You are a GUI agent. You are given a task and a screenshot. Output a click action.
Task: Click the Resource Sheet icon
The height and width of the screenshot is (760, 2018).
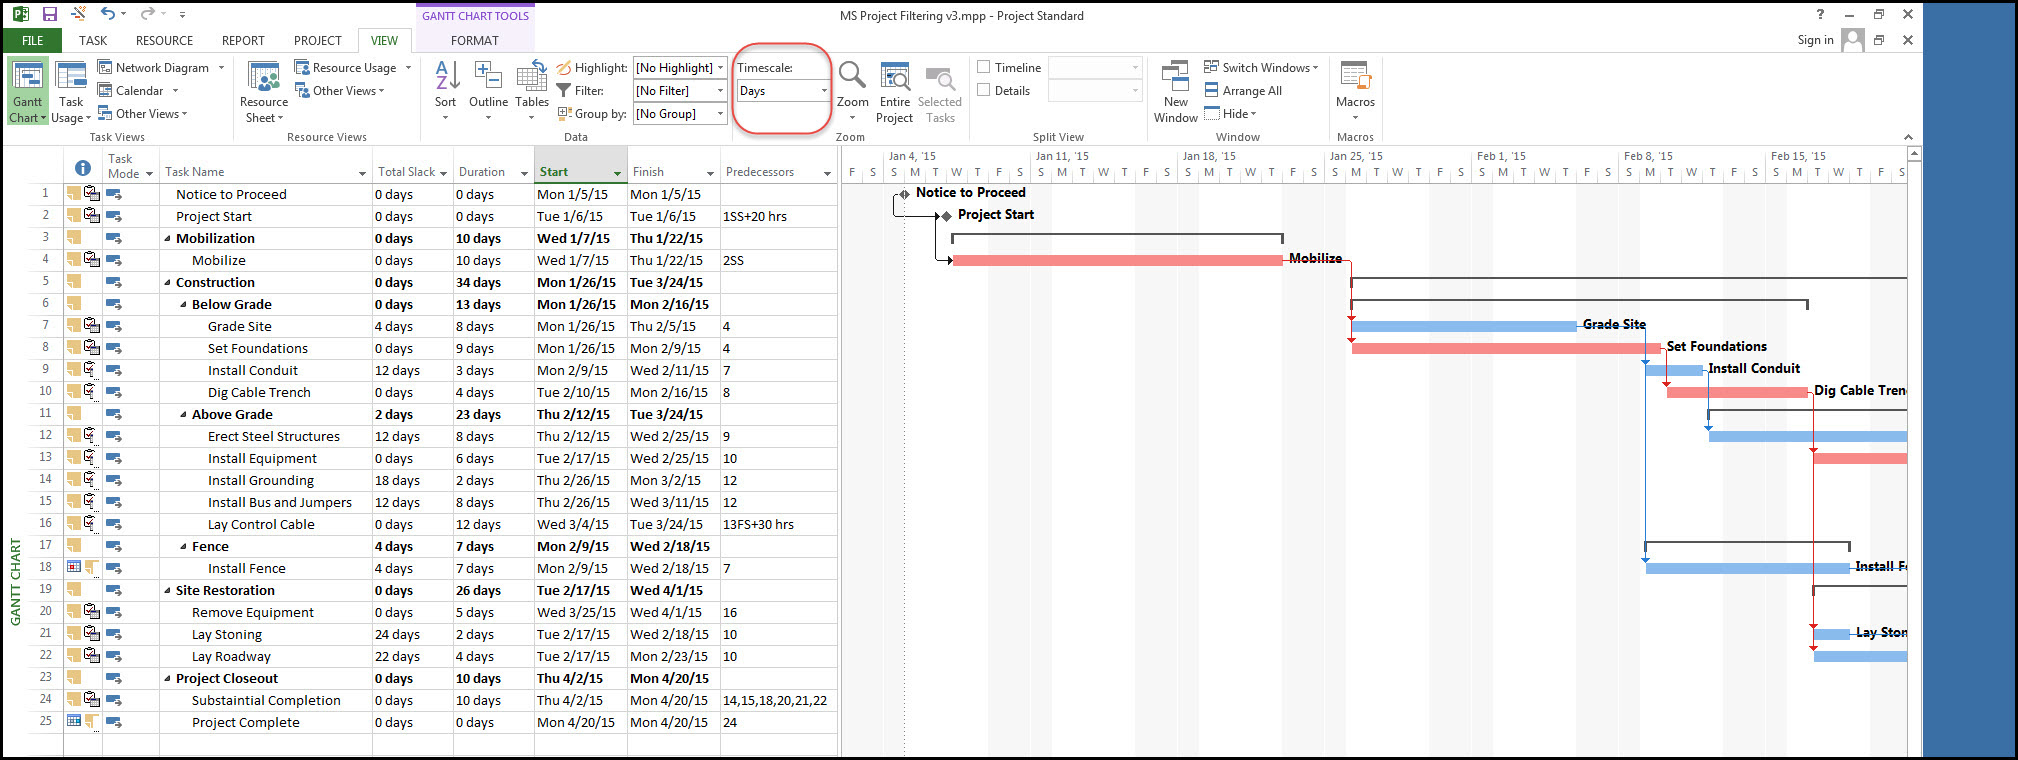(264, 78)
